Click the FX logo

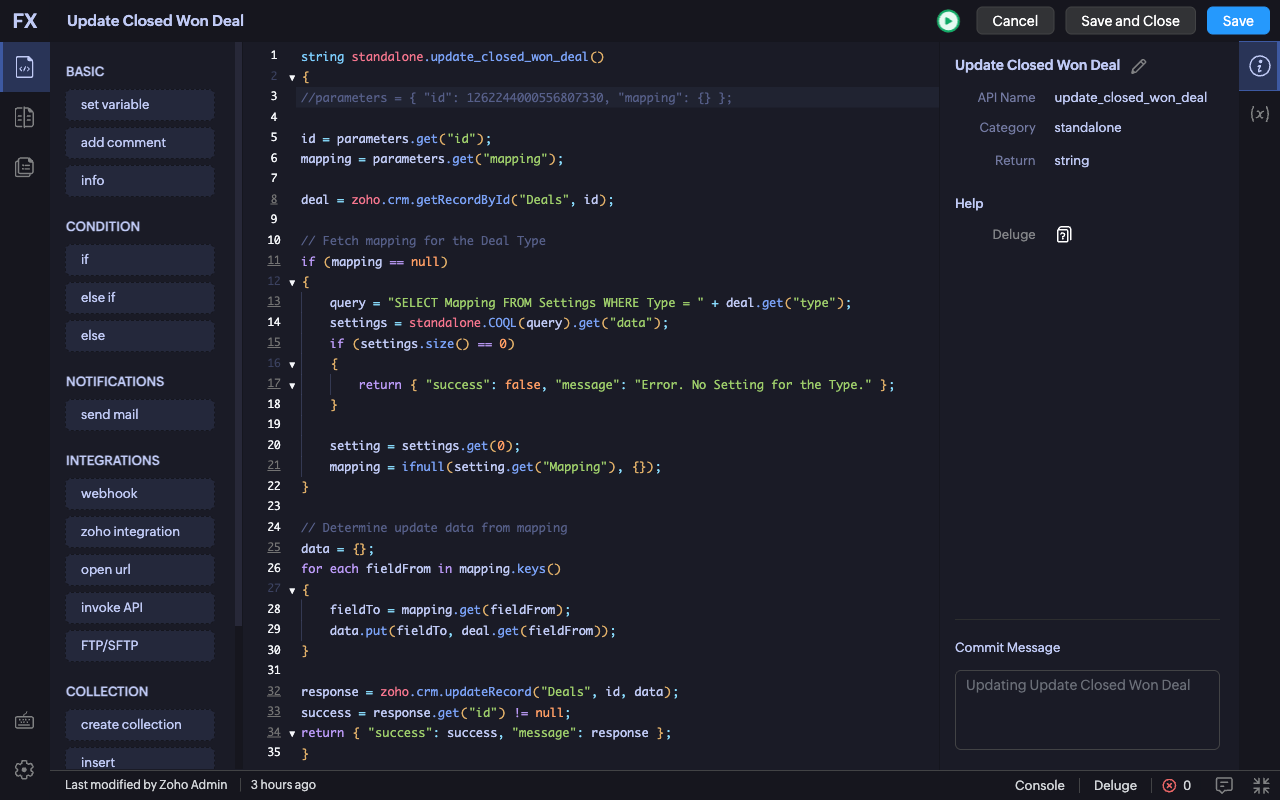click(25, 20)
